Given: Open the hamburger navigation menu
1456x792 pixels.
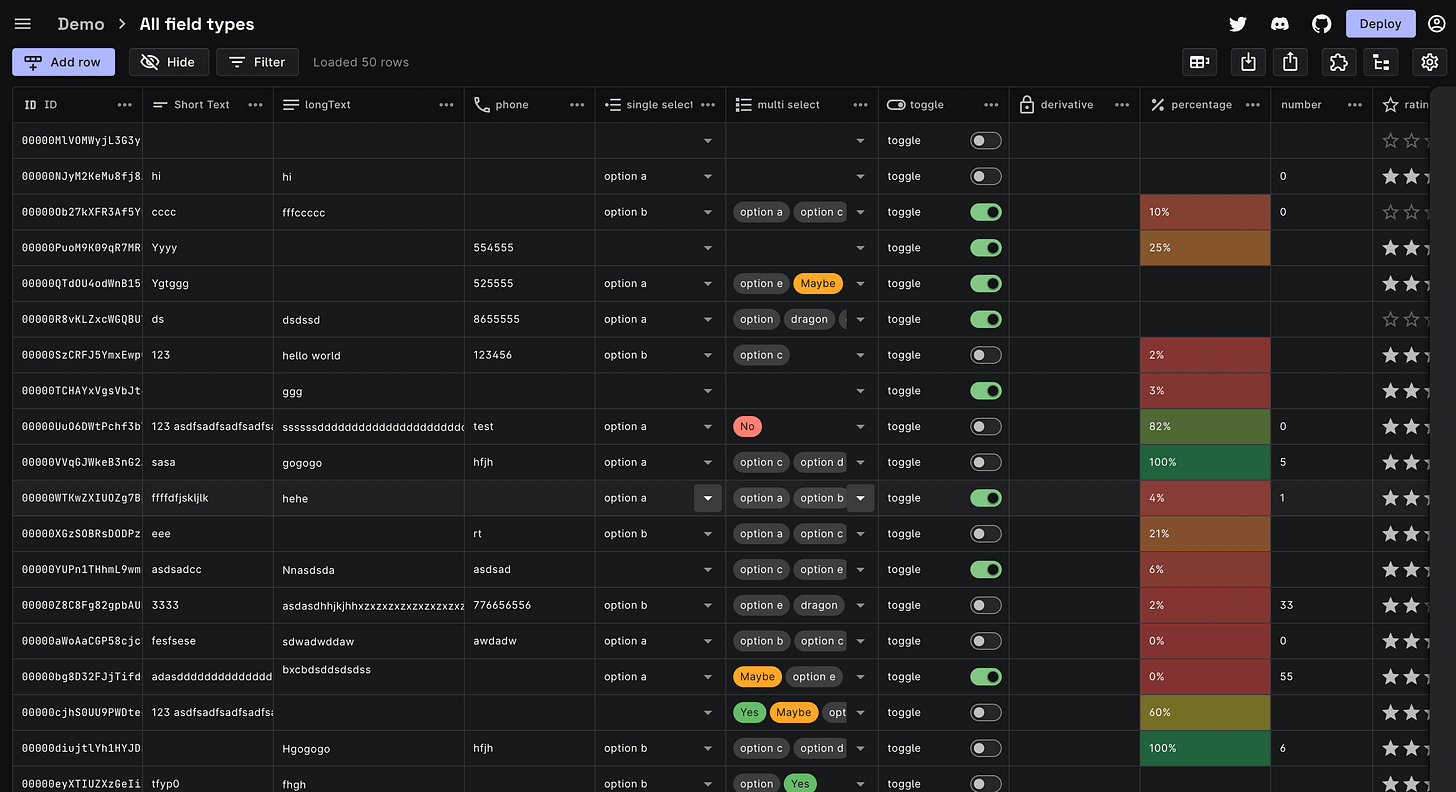Looking at the screenshot, I should pyautogui.click(x=22, y=24).
